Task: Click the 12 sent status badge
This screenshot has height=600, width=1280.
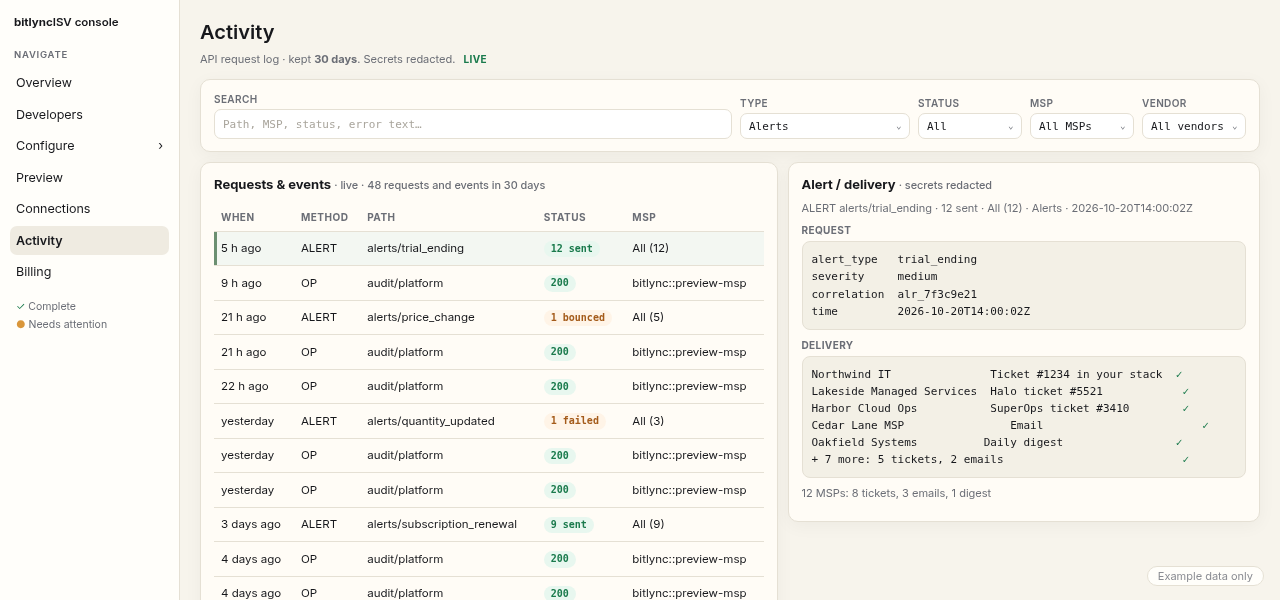Action: (571, 248)
